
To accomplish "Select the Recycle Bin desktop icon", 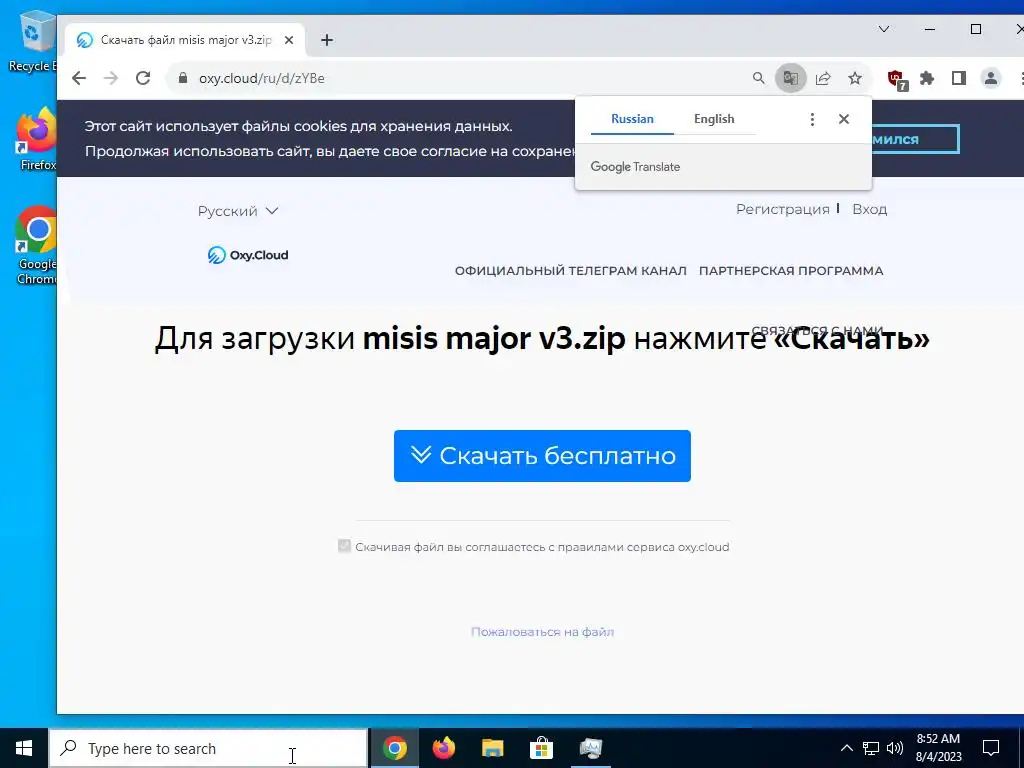I will coord(33,42).
